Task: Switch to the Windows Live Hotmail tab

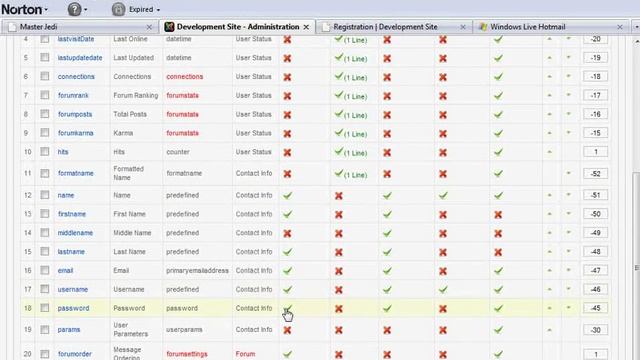Action: pos(551,27)
